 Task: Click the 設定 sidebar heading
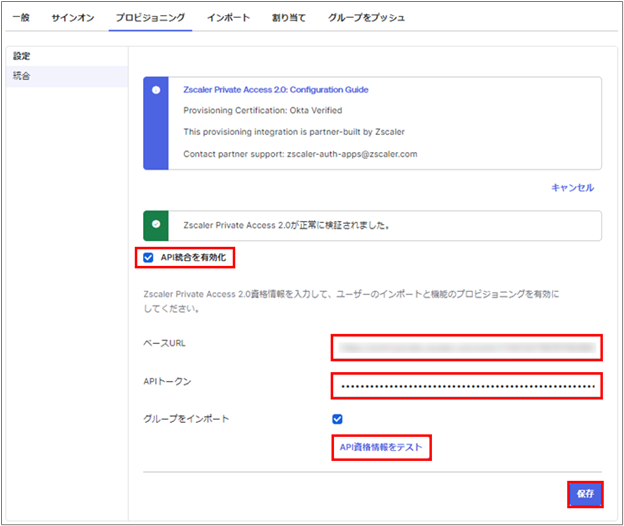point(21,56)
